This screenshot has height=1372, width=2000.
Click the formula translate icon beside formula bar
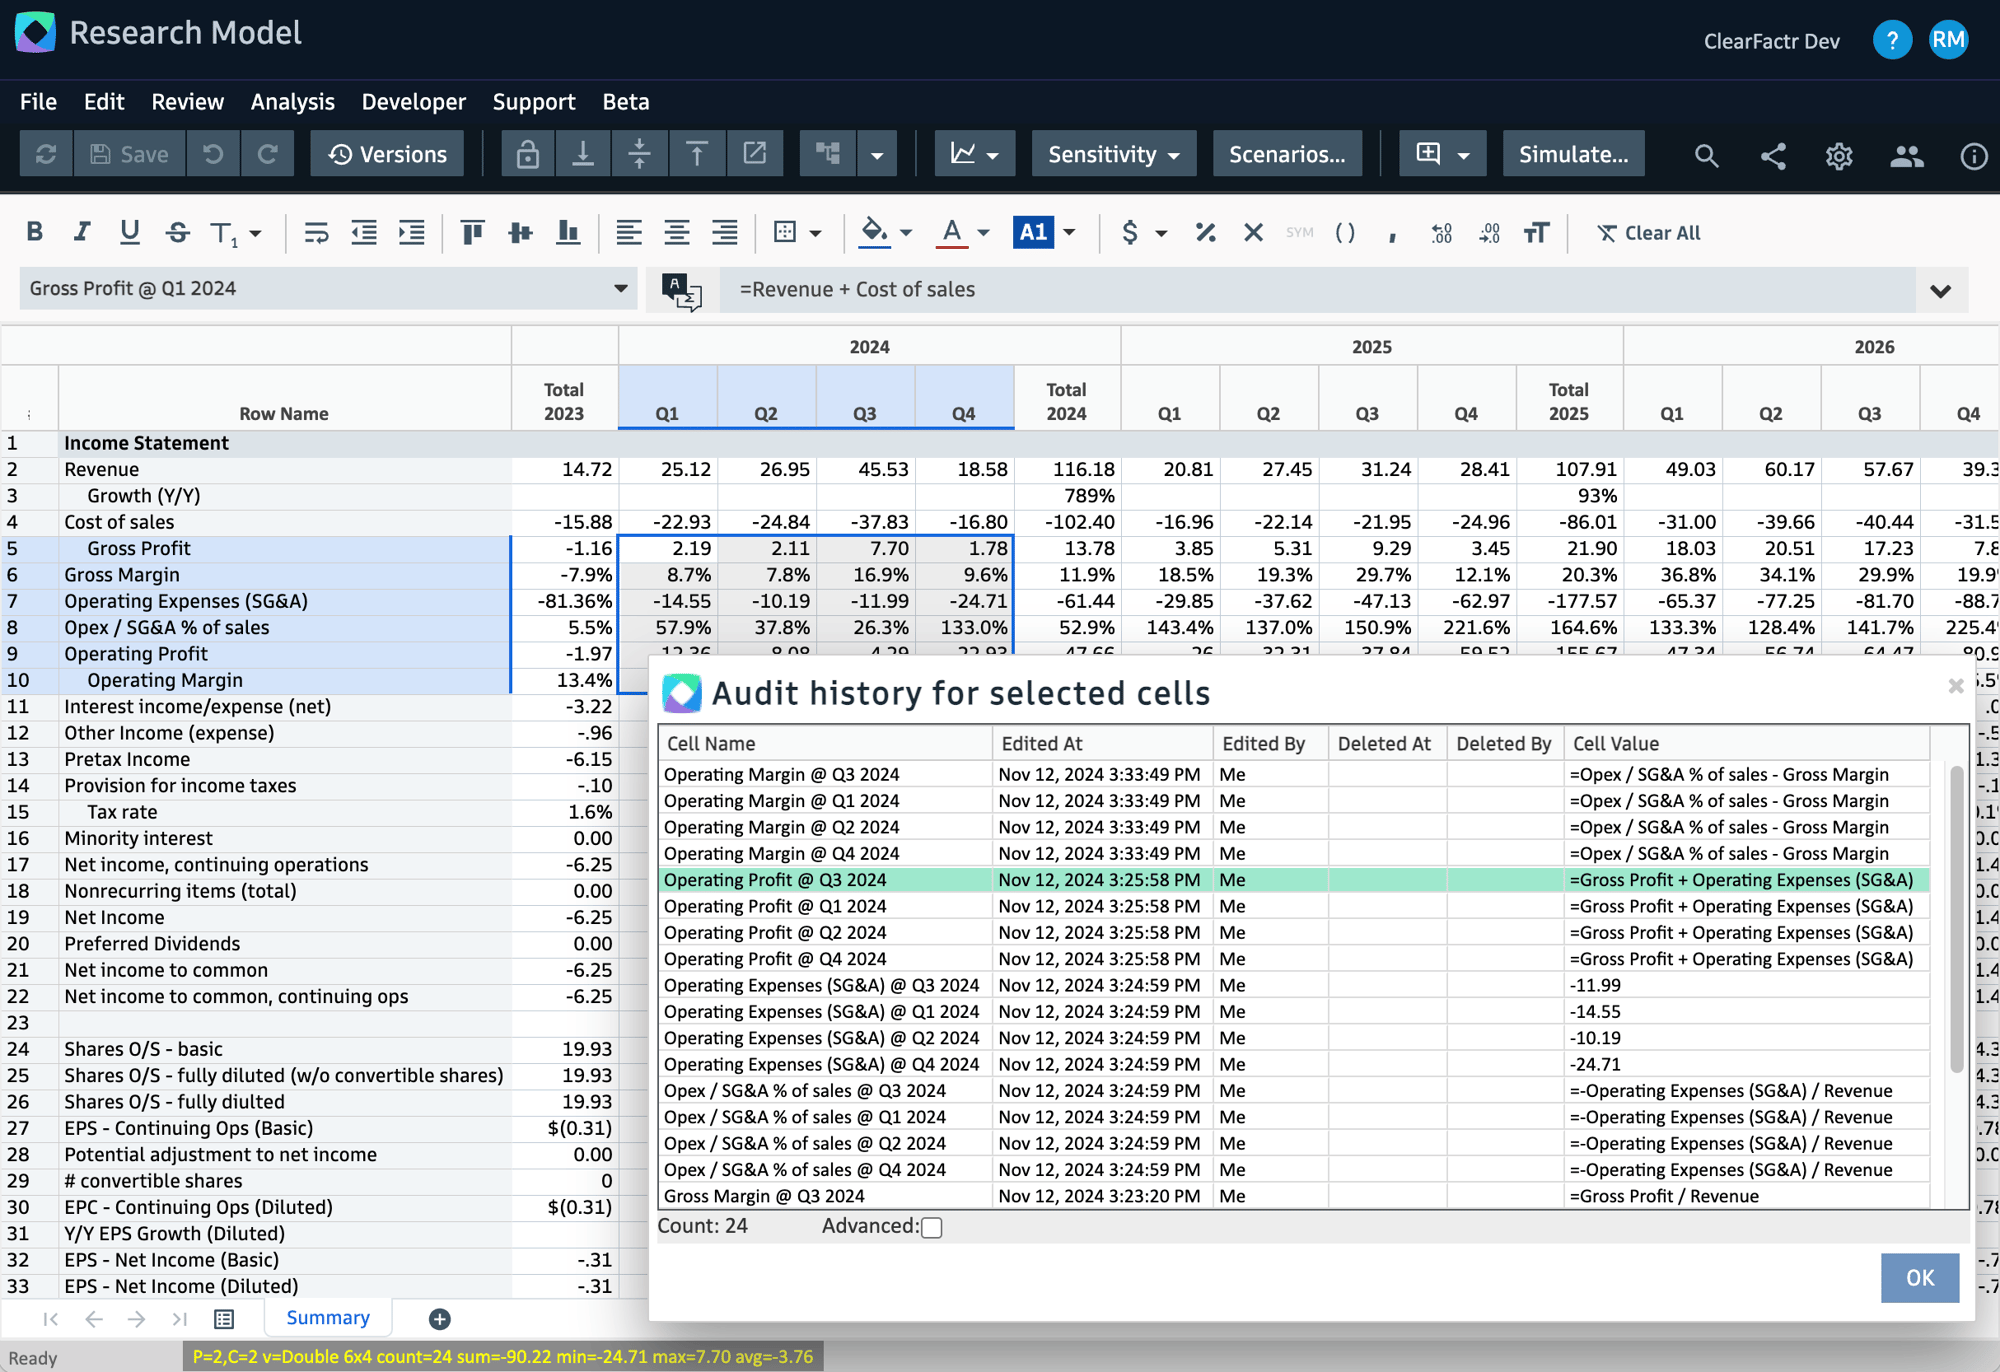click(681, 290)
